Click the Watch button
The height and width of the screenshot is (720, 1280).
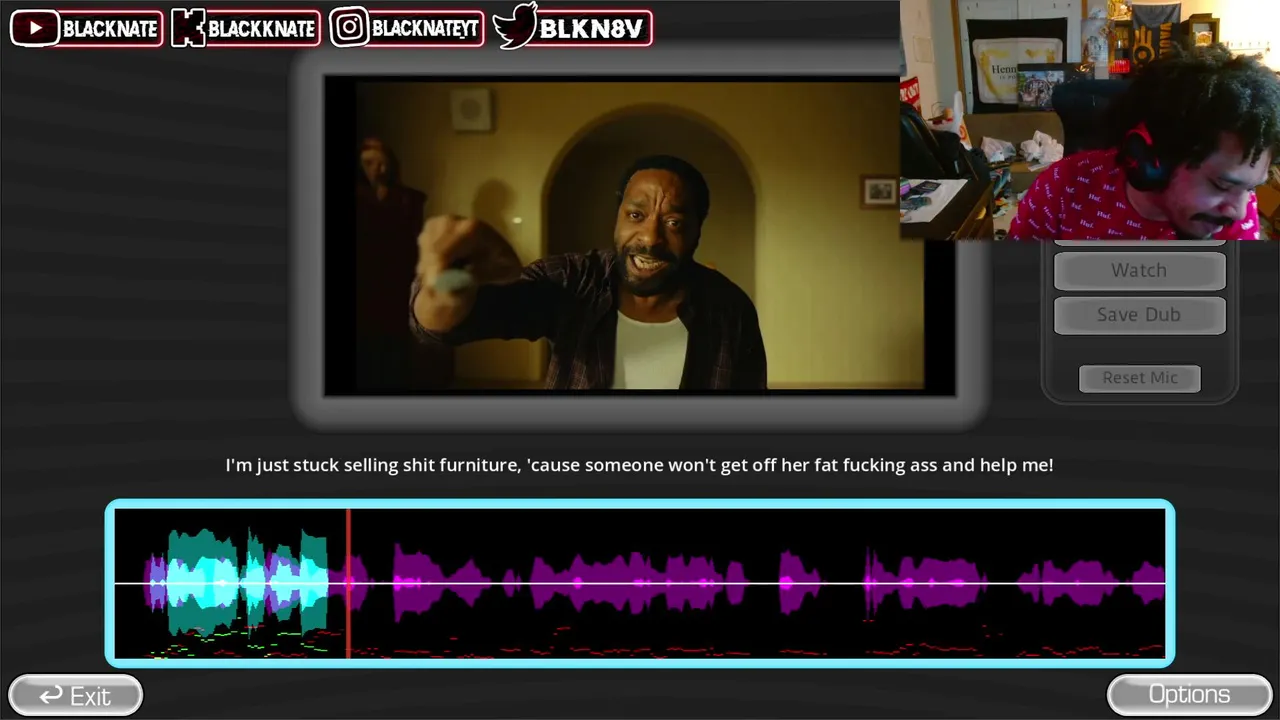click(1139, 271)
